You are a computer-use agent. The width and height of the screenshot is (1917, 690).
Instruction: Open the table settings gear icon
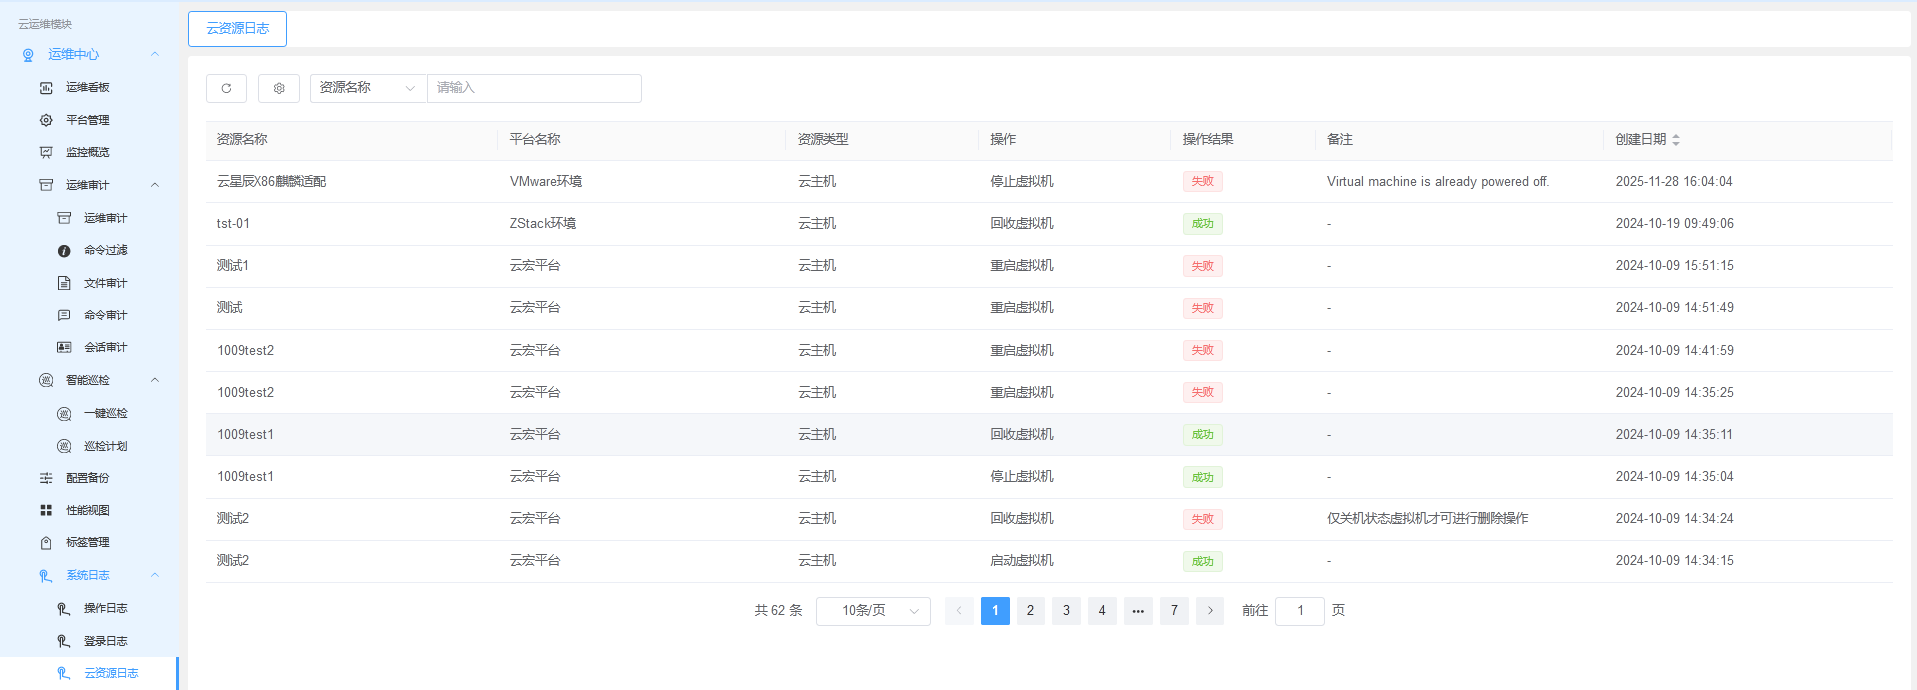click(279, 88)
